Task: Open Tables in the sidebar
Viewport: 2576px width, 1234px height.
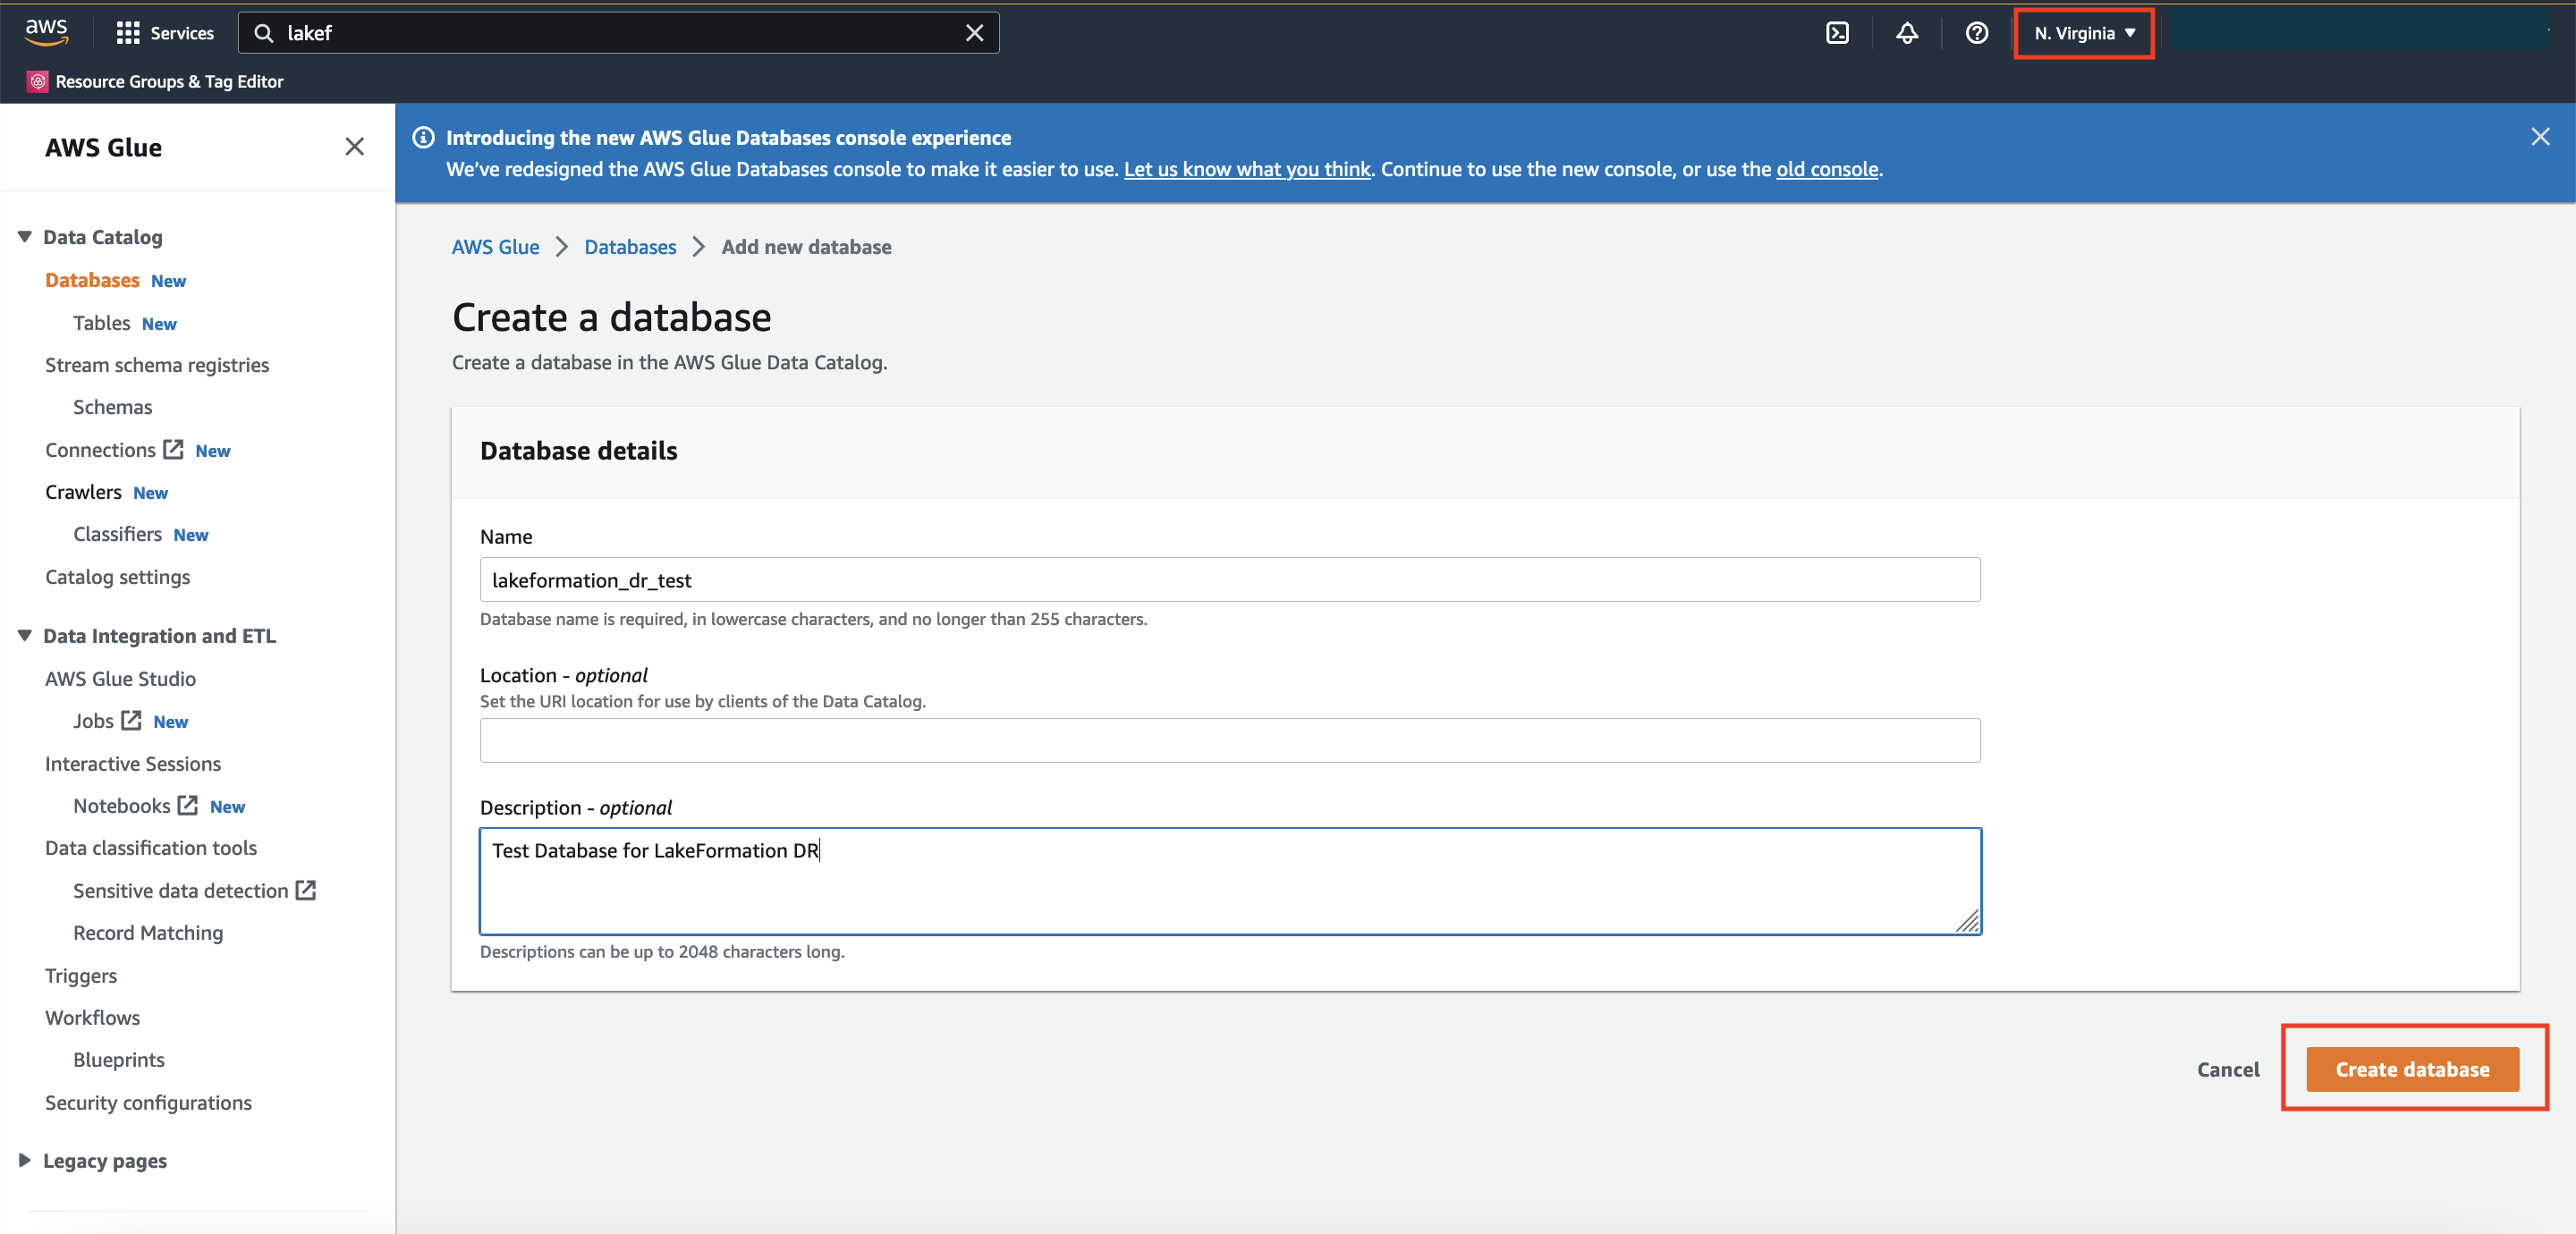Action: [x=101, y=323]
